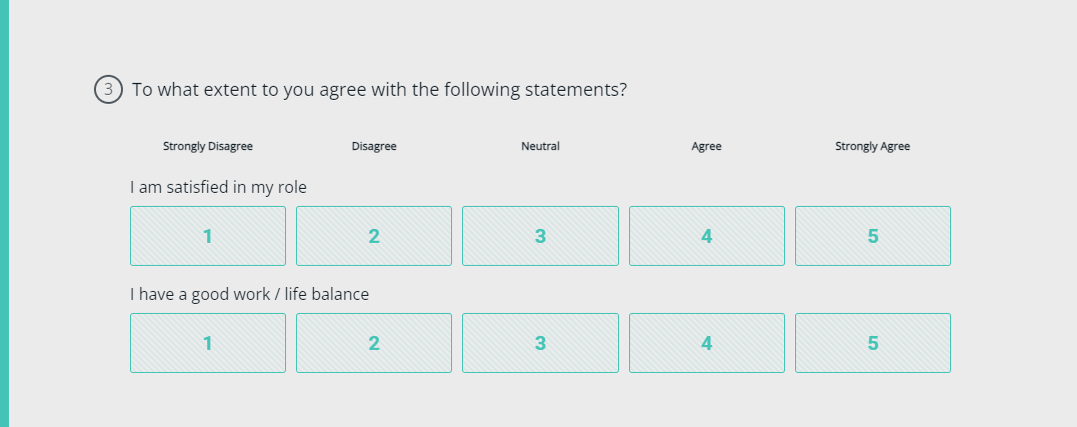Click the 'I have a good work / life balance' text
The height and width of the screenshot is (427, 1077).
[x=249, y=294]
